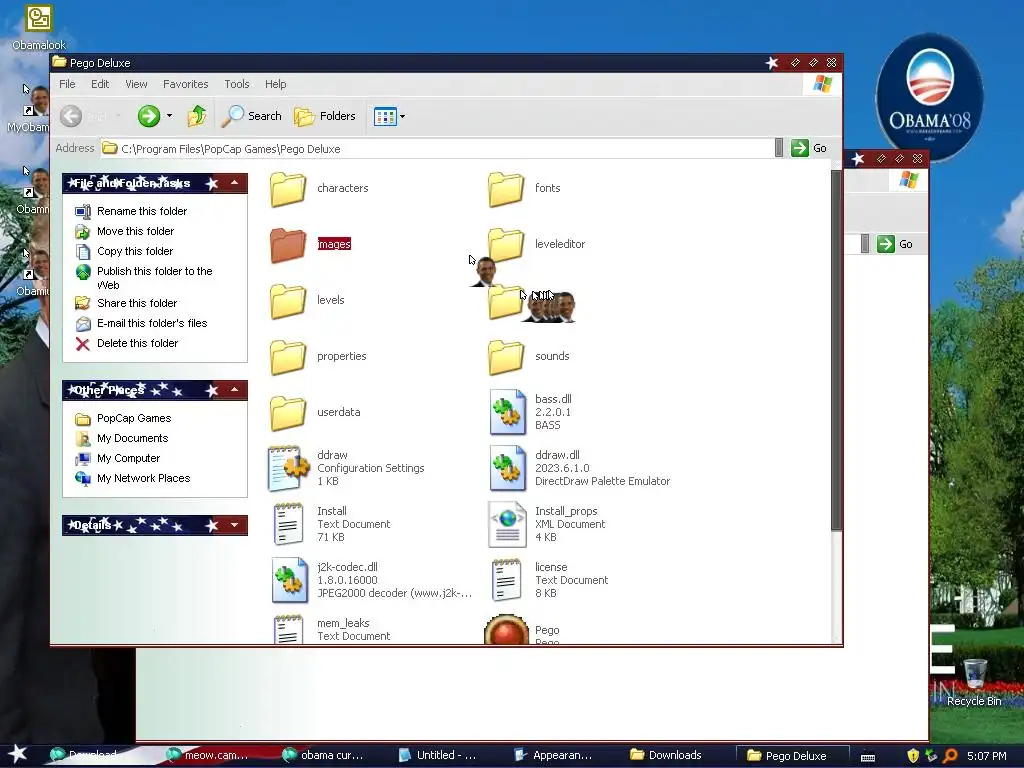Open the properties folder

tap(318, 357)
